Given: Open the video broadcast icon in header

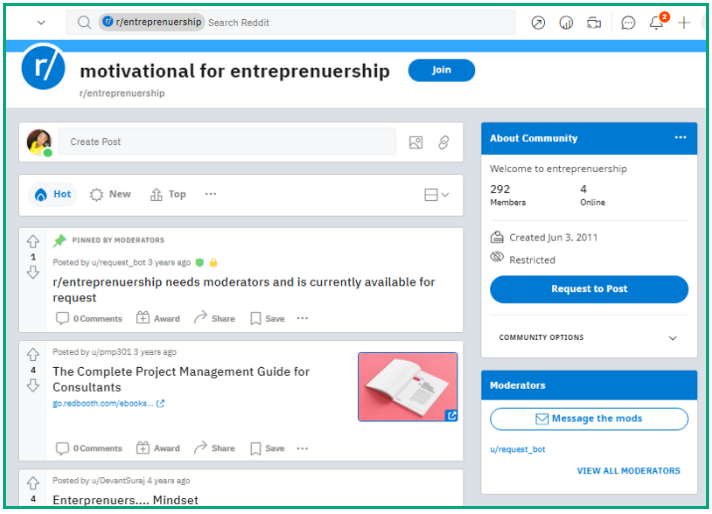Looking at the screenshot, I should point(593,22).
